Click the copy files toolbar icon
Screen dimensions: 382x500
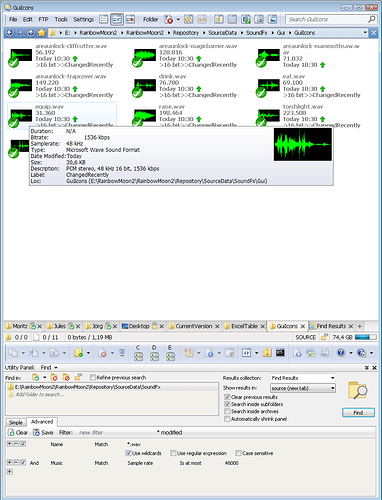coord(13,353)
